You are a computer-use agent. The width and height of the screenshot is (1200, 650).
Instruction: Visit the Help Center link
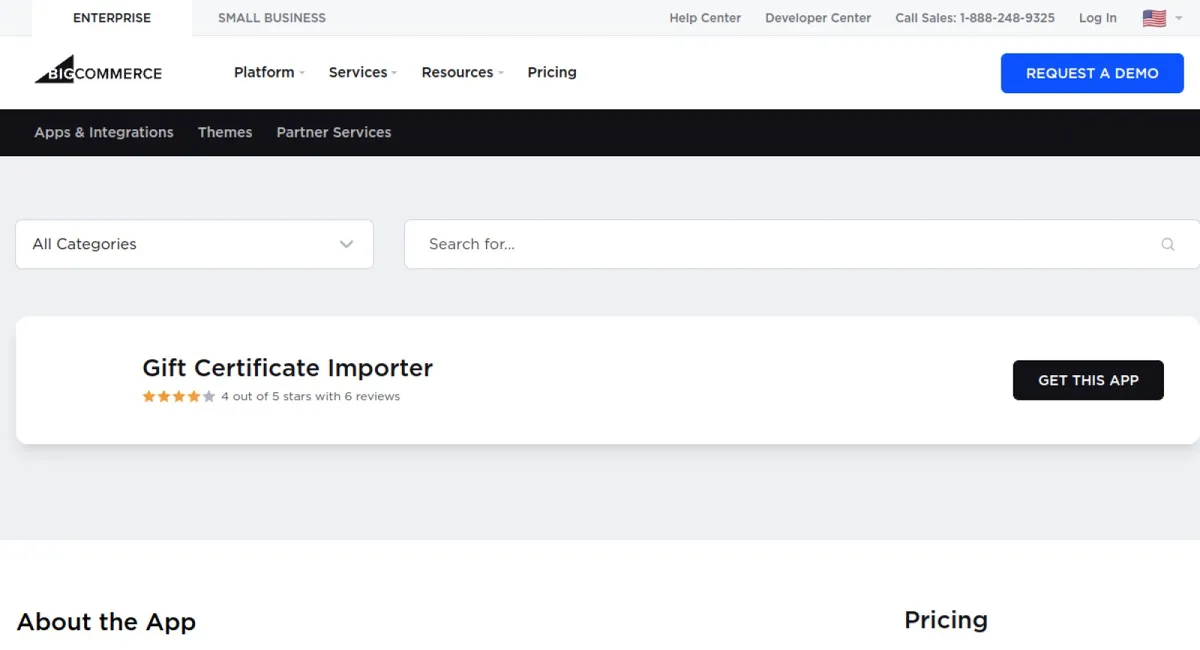(x=705, y=18)
